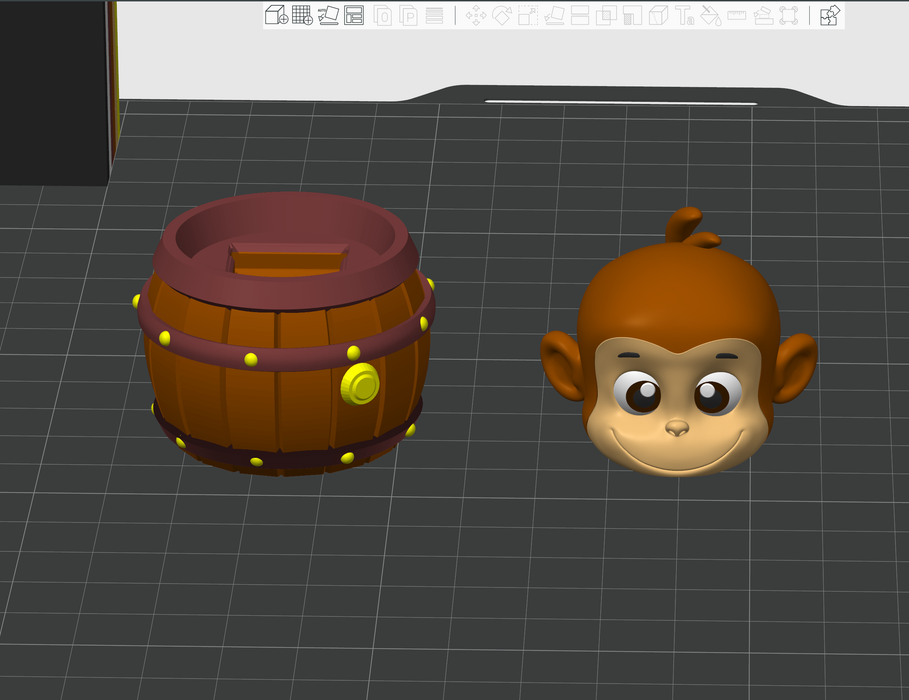Select the Text shape tool
The height and width of the screenshot is (700, 909).
(685, 15)
